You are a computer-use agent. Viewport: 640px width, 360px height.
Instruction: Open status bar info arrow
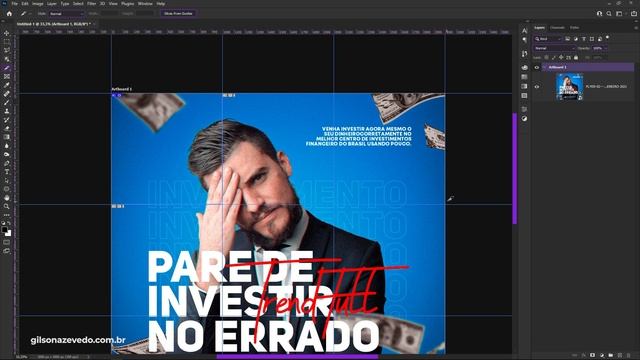click(89, 357)
